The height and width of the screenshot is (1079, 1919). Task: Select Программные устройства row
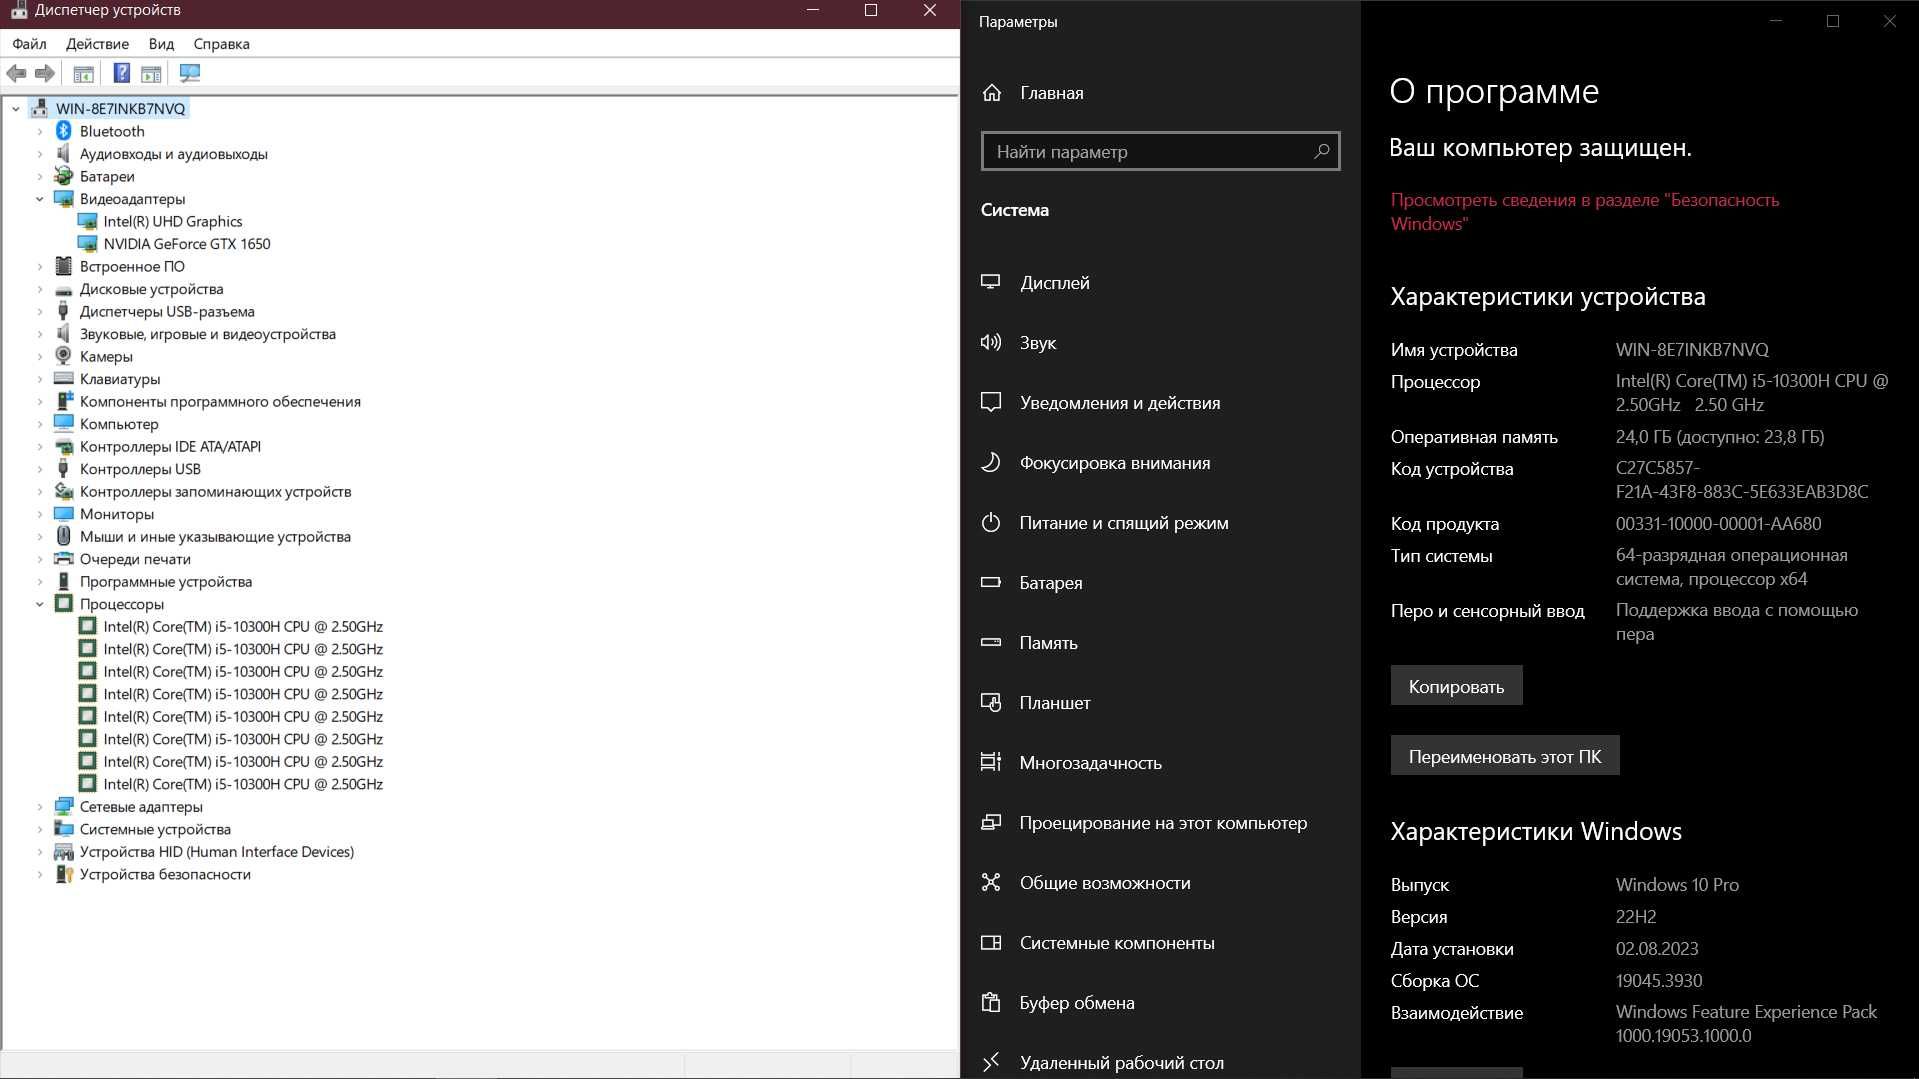tap(165, 581)
